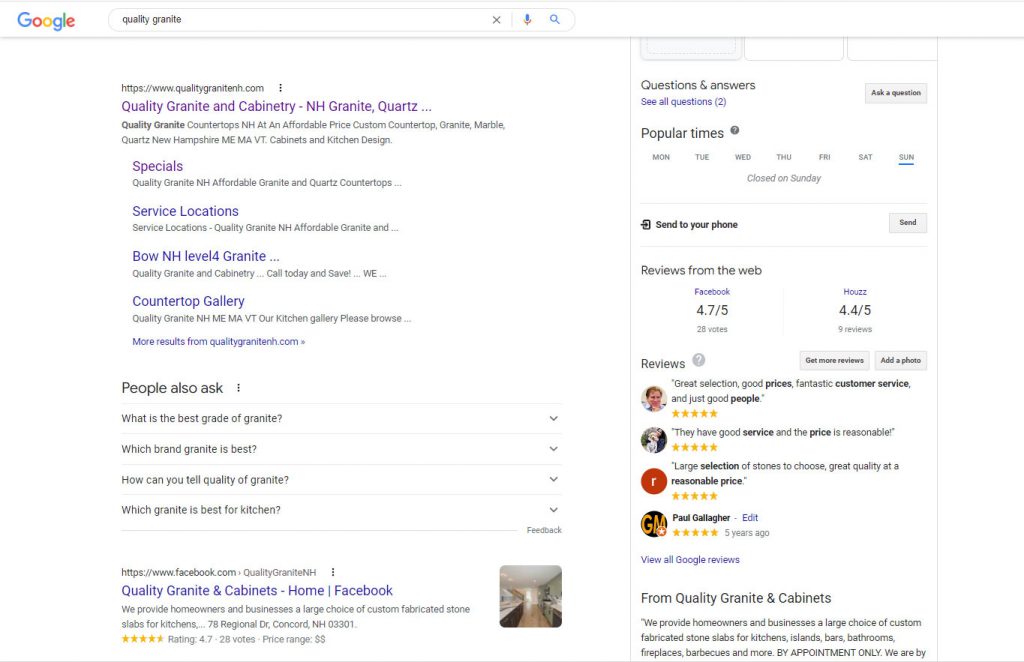
Task: Select SUN in Popular times
Action: point(906,157)
